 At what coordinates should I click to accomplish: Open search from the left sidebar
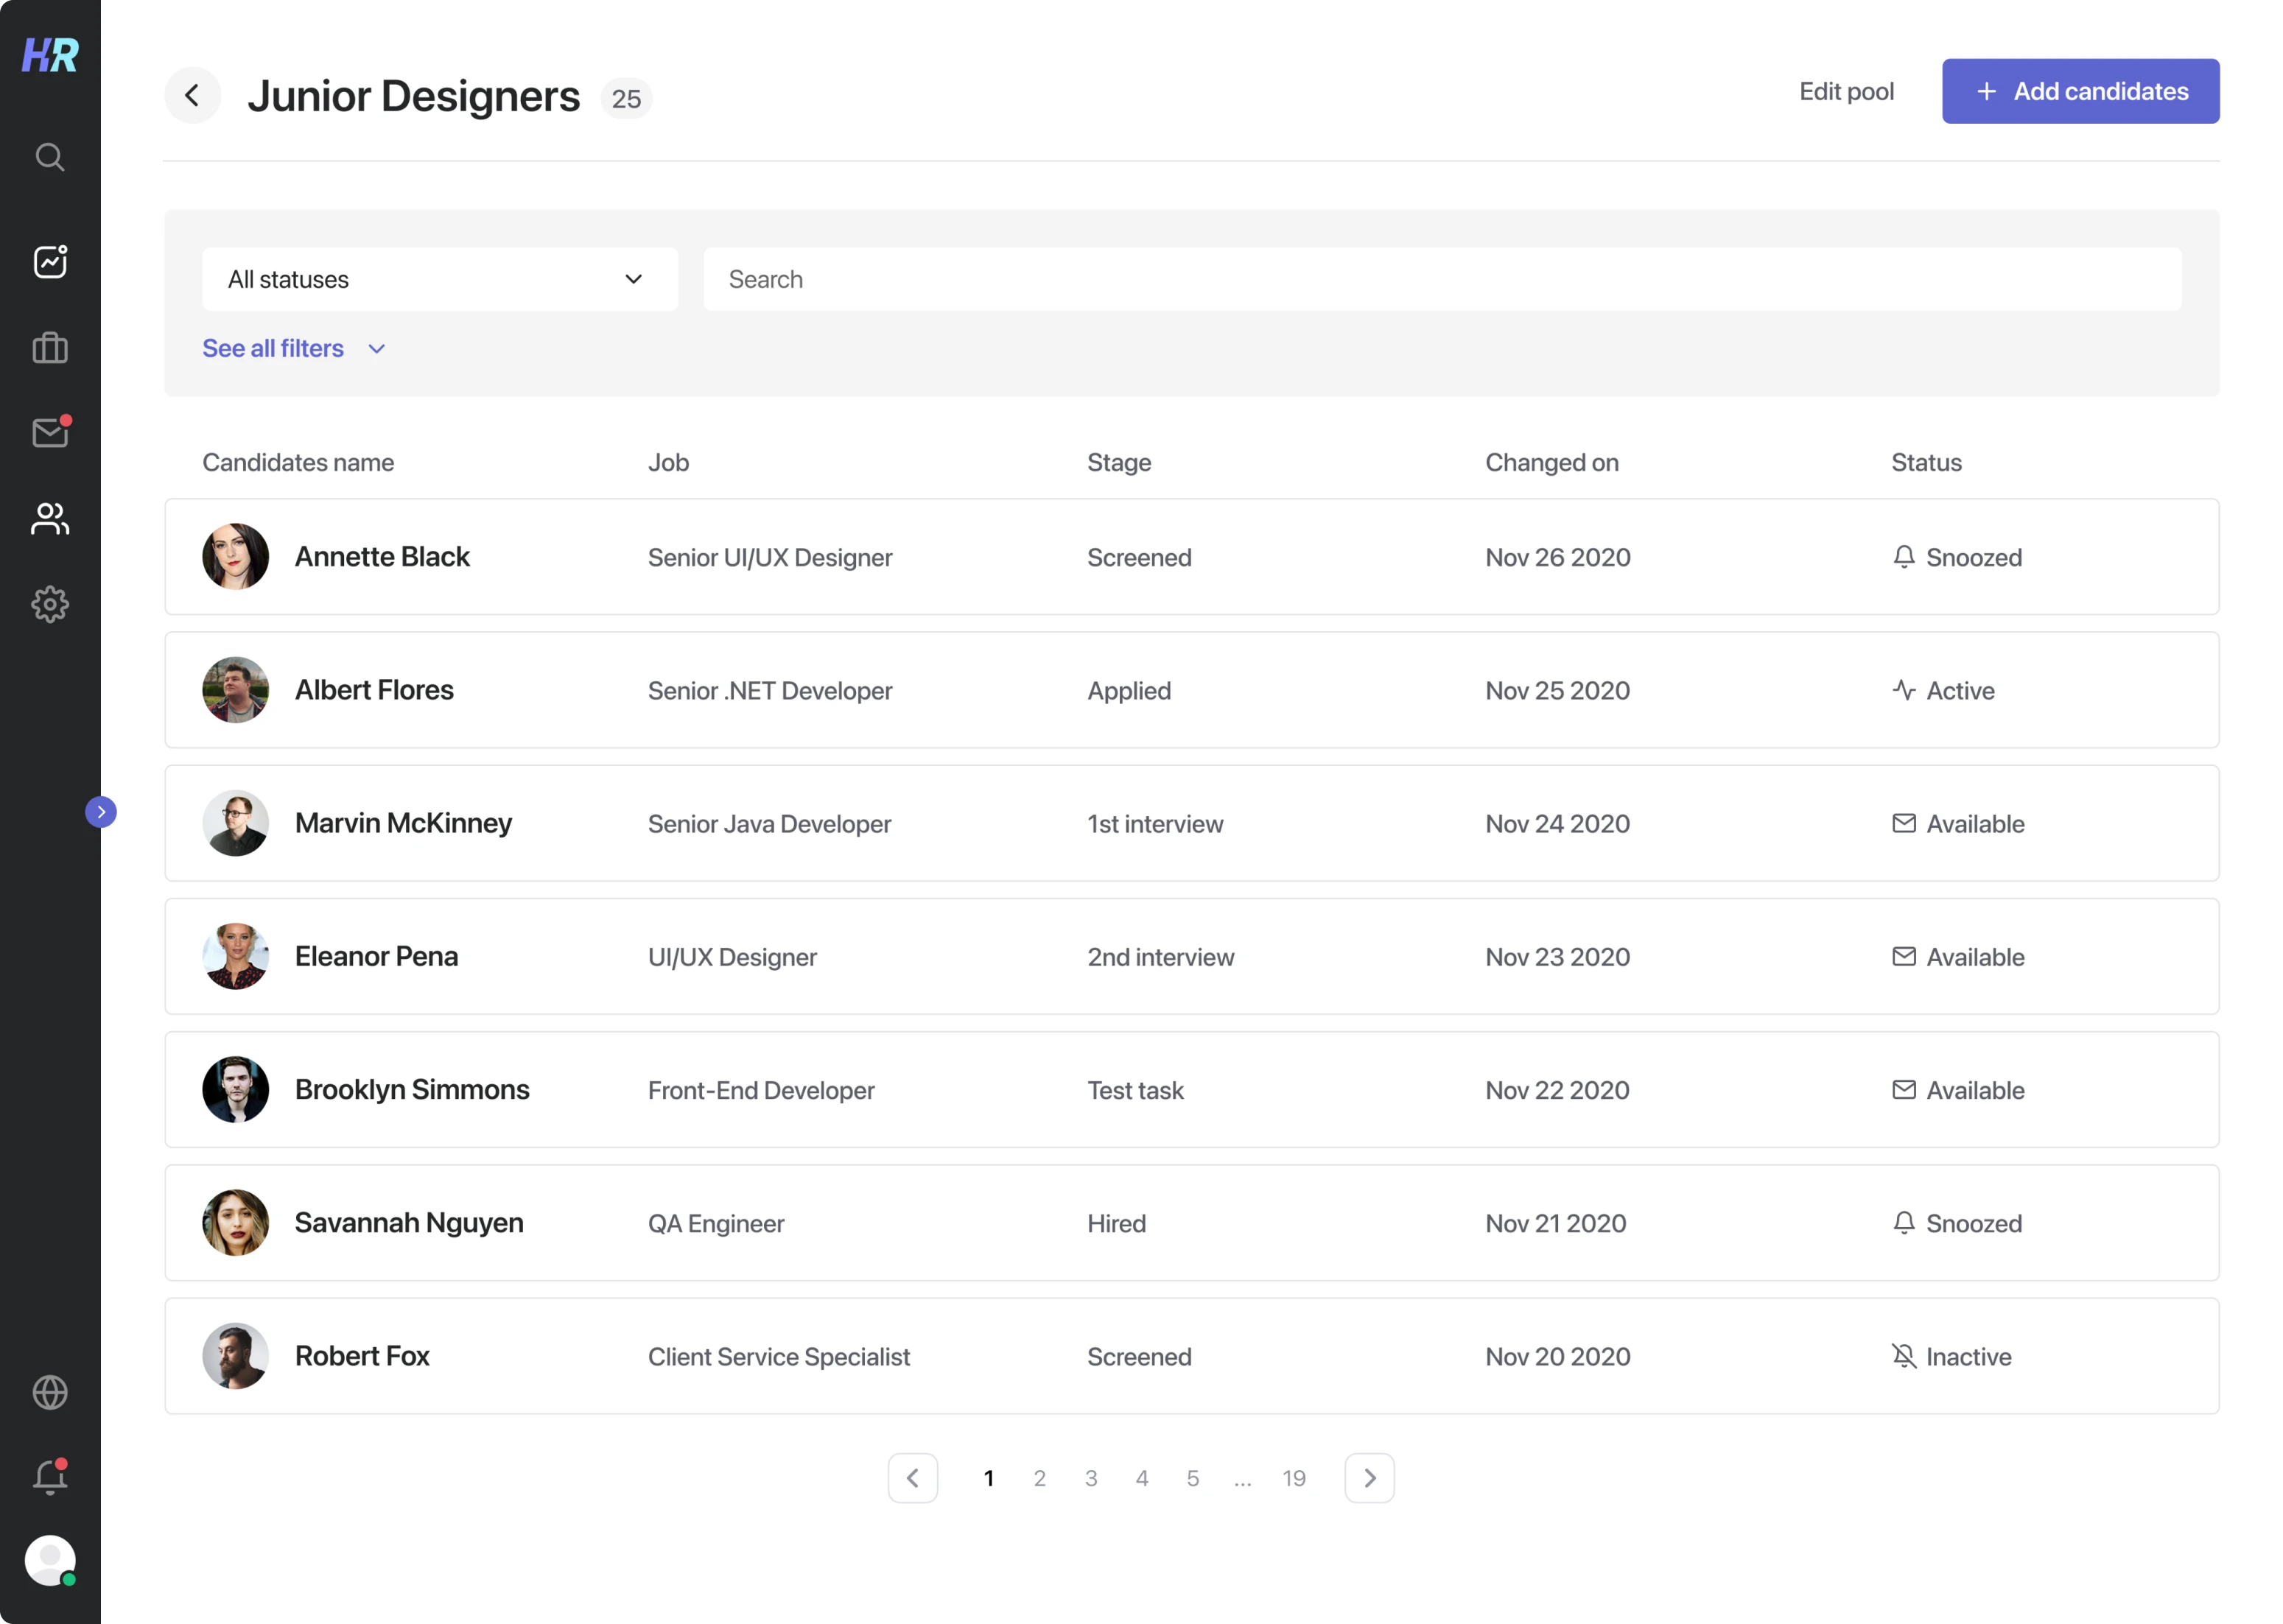coord(49,157)
